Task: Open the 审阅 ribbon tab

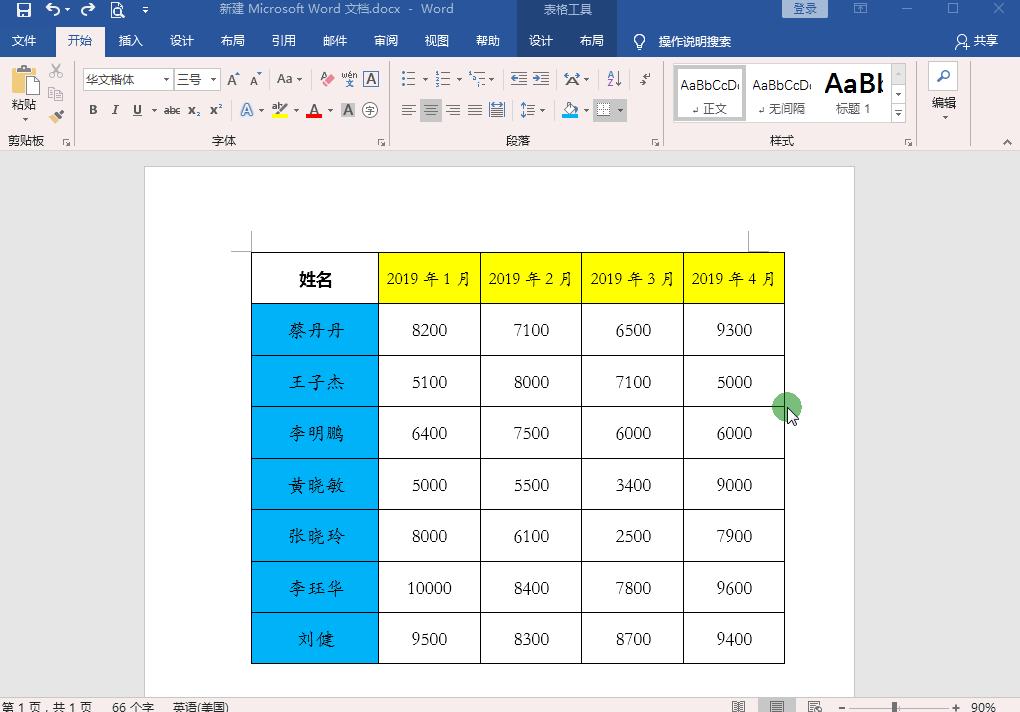Action: [x=385, y=41]
